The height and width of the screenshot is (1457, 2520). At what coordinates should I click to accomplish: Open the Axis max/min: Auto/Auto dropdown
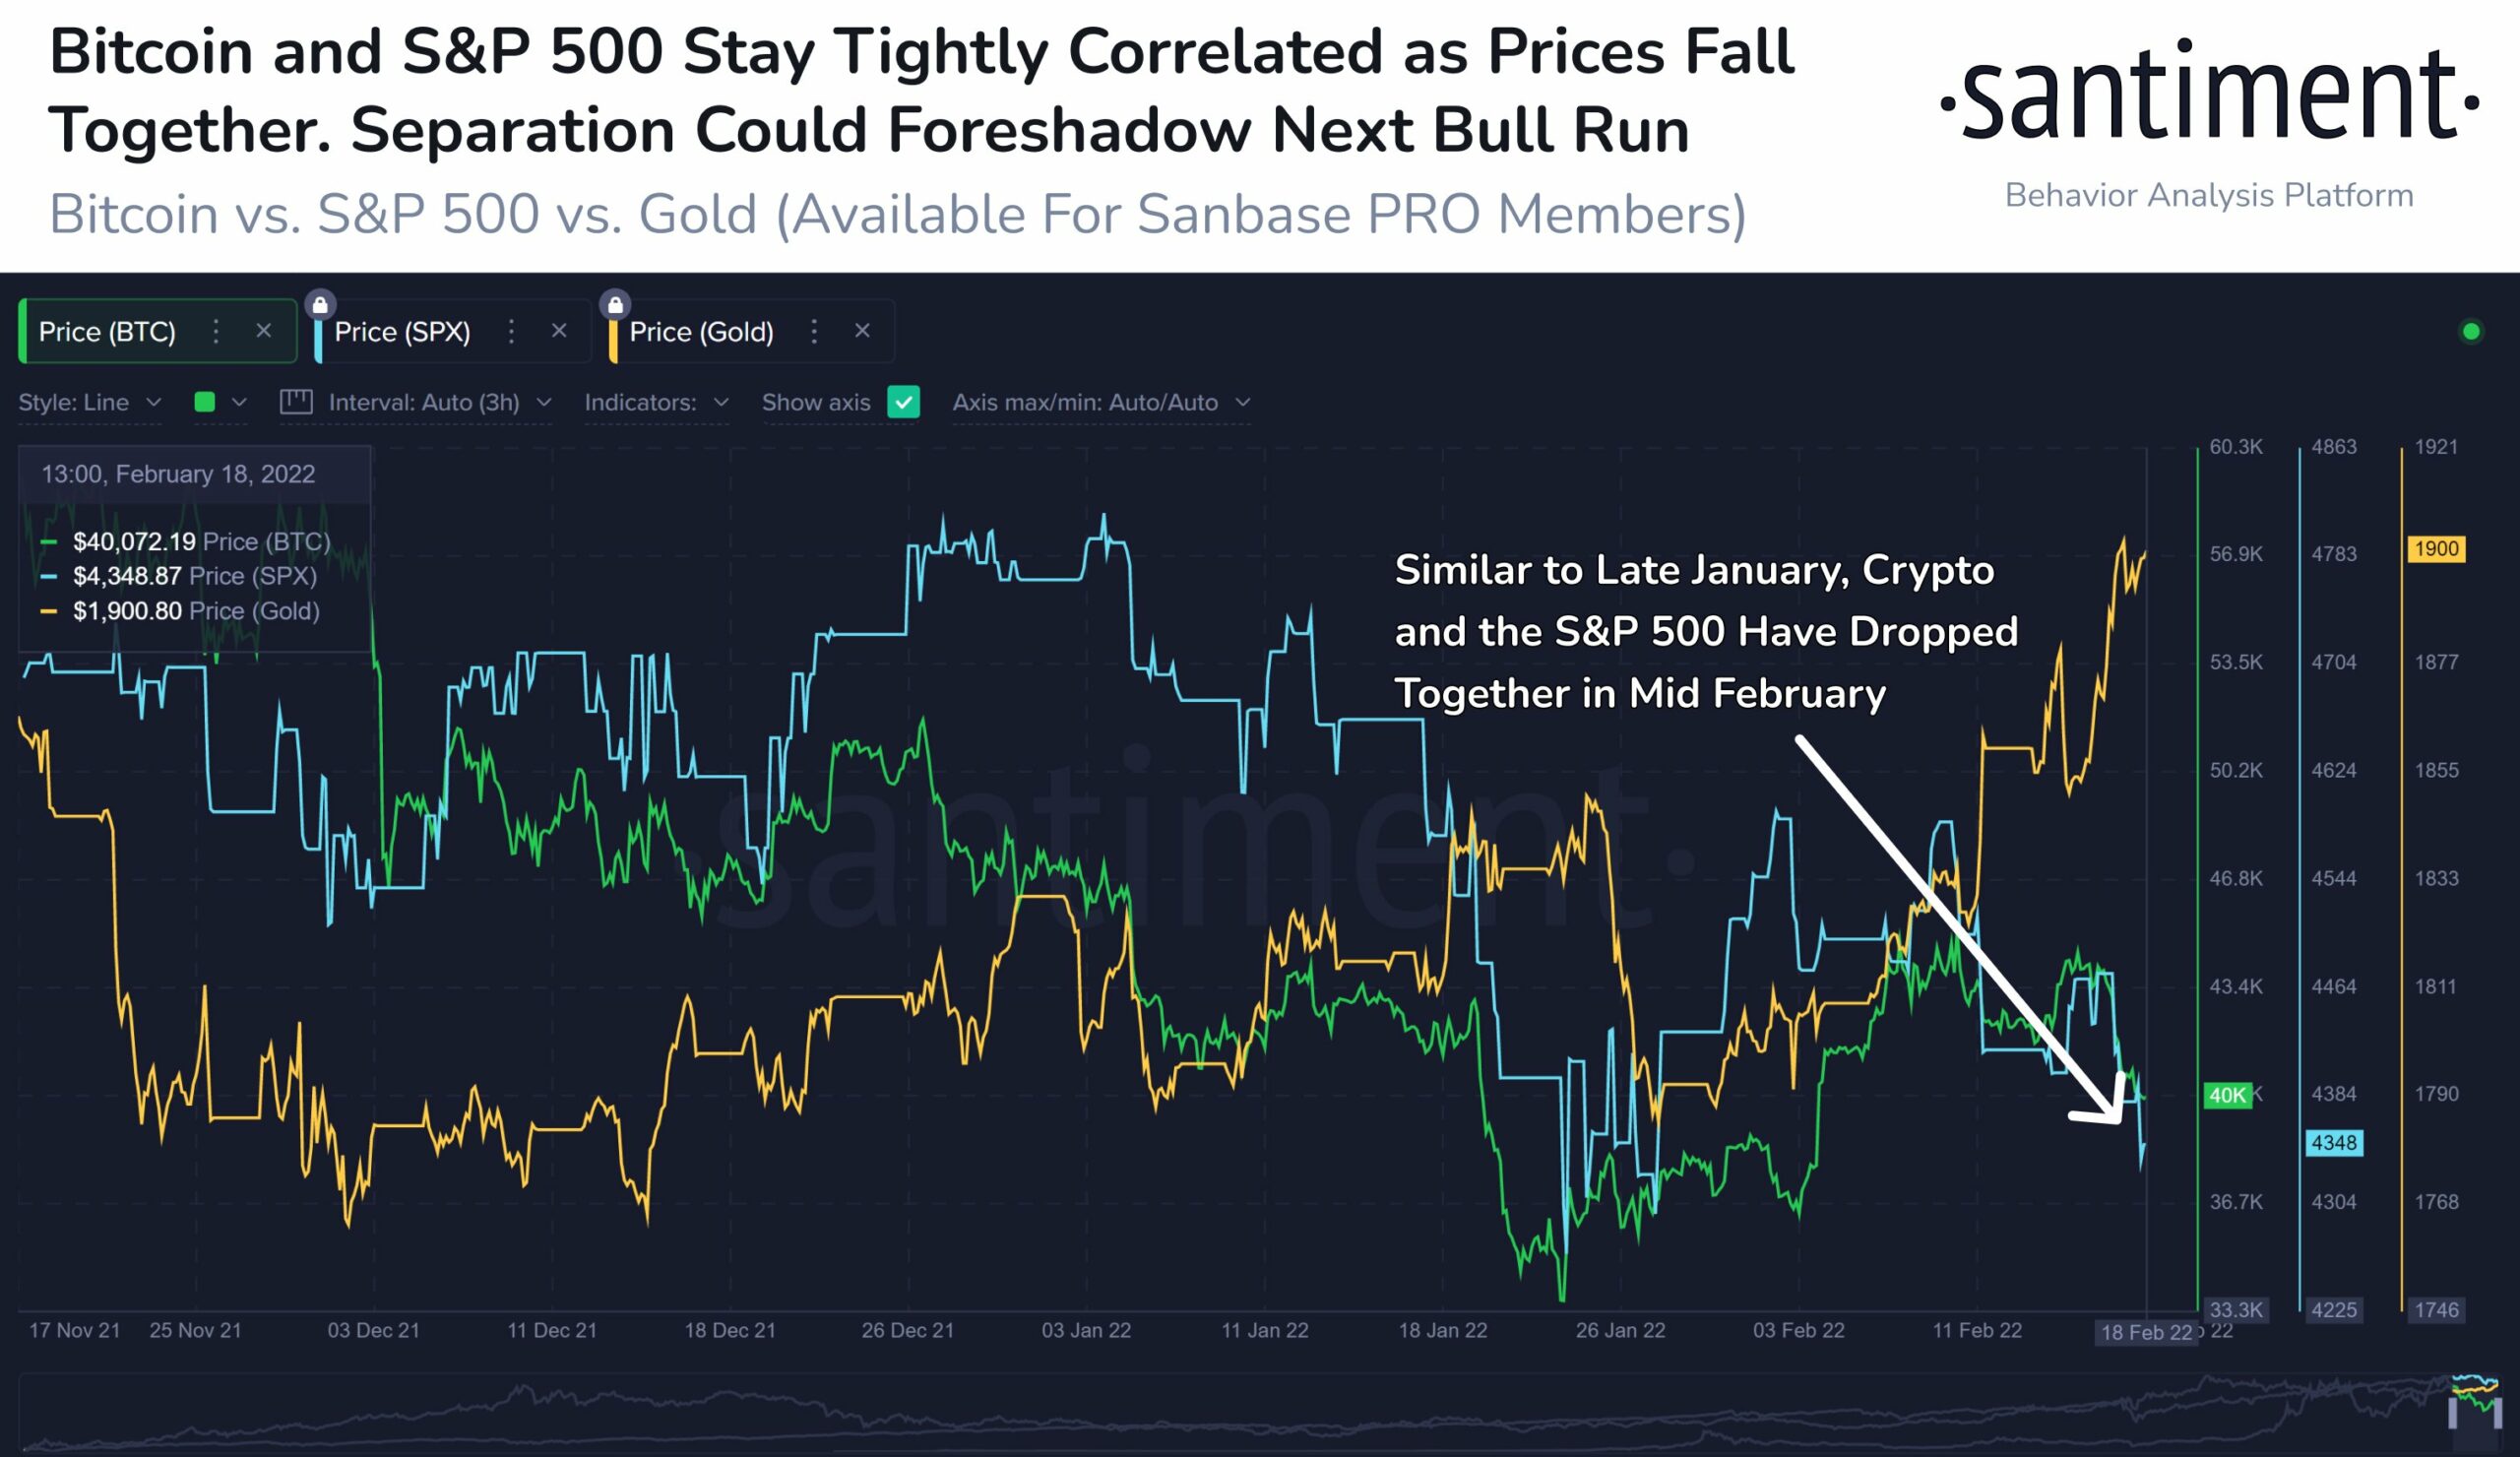pyautogui.click(x=1102, y=402)
